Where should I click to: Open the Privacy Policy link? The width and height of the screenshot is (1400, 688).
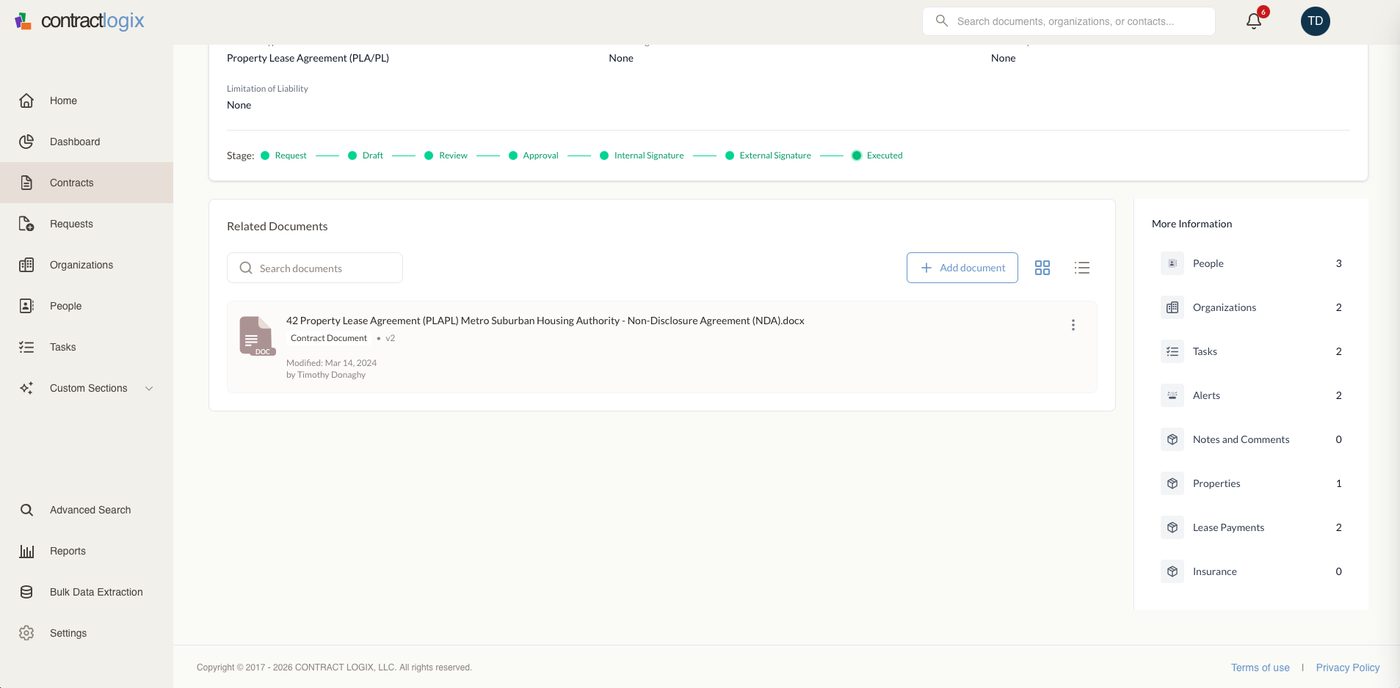pyautogui.click(x=1348, y=667)
